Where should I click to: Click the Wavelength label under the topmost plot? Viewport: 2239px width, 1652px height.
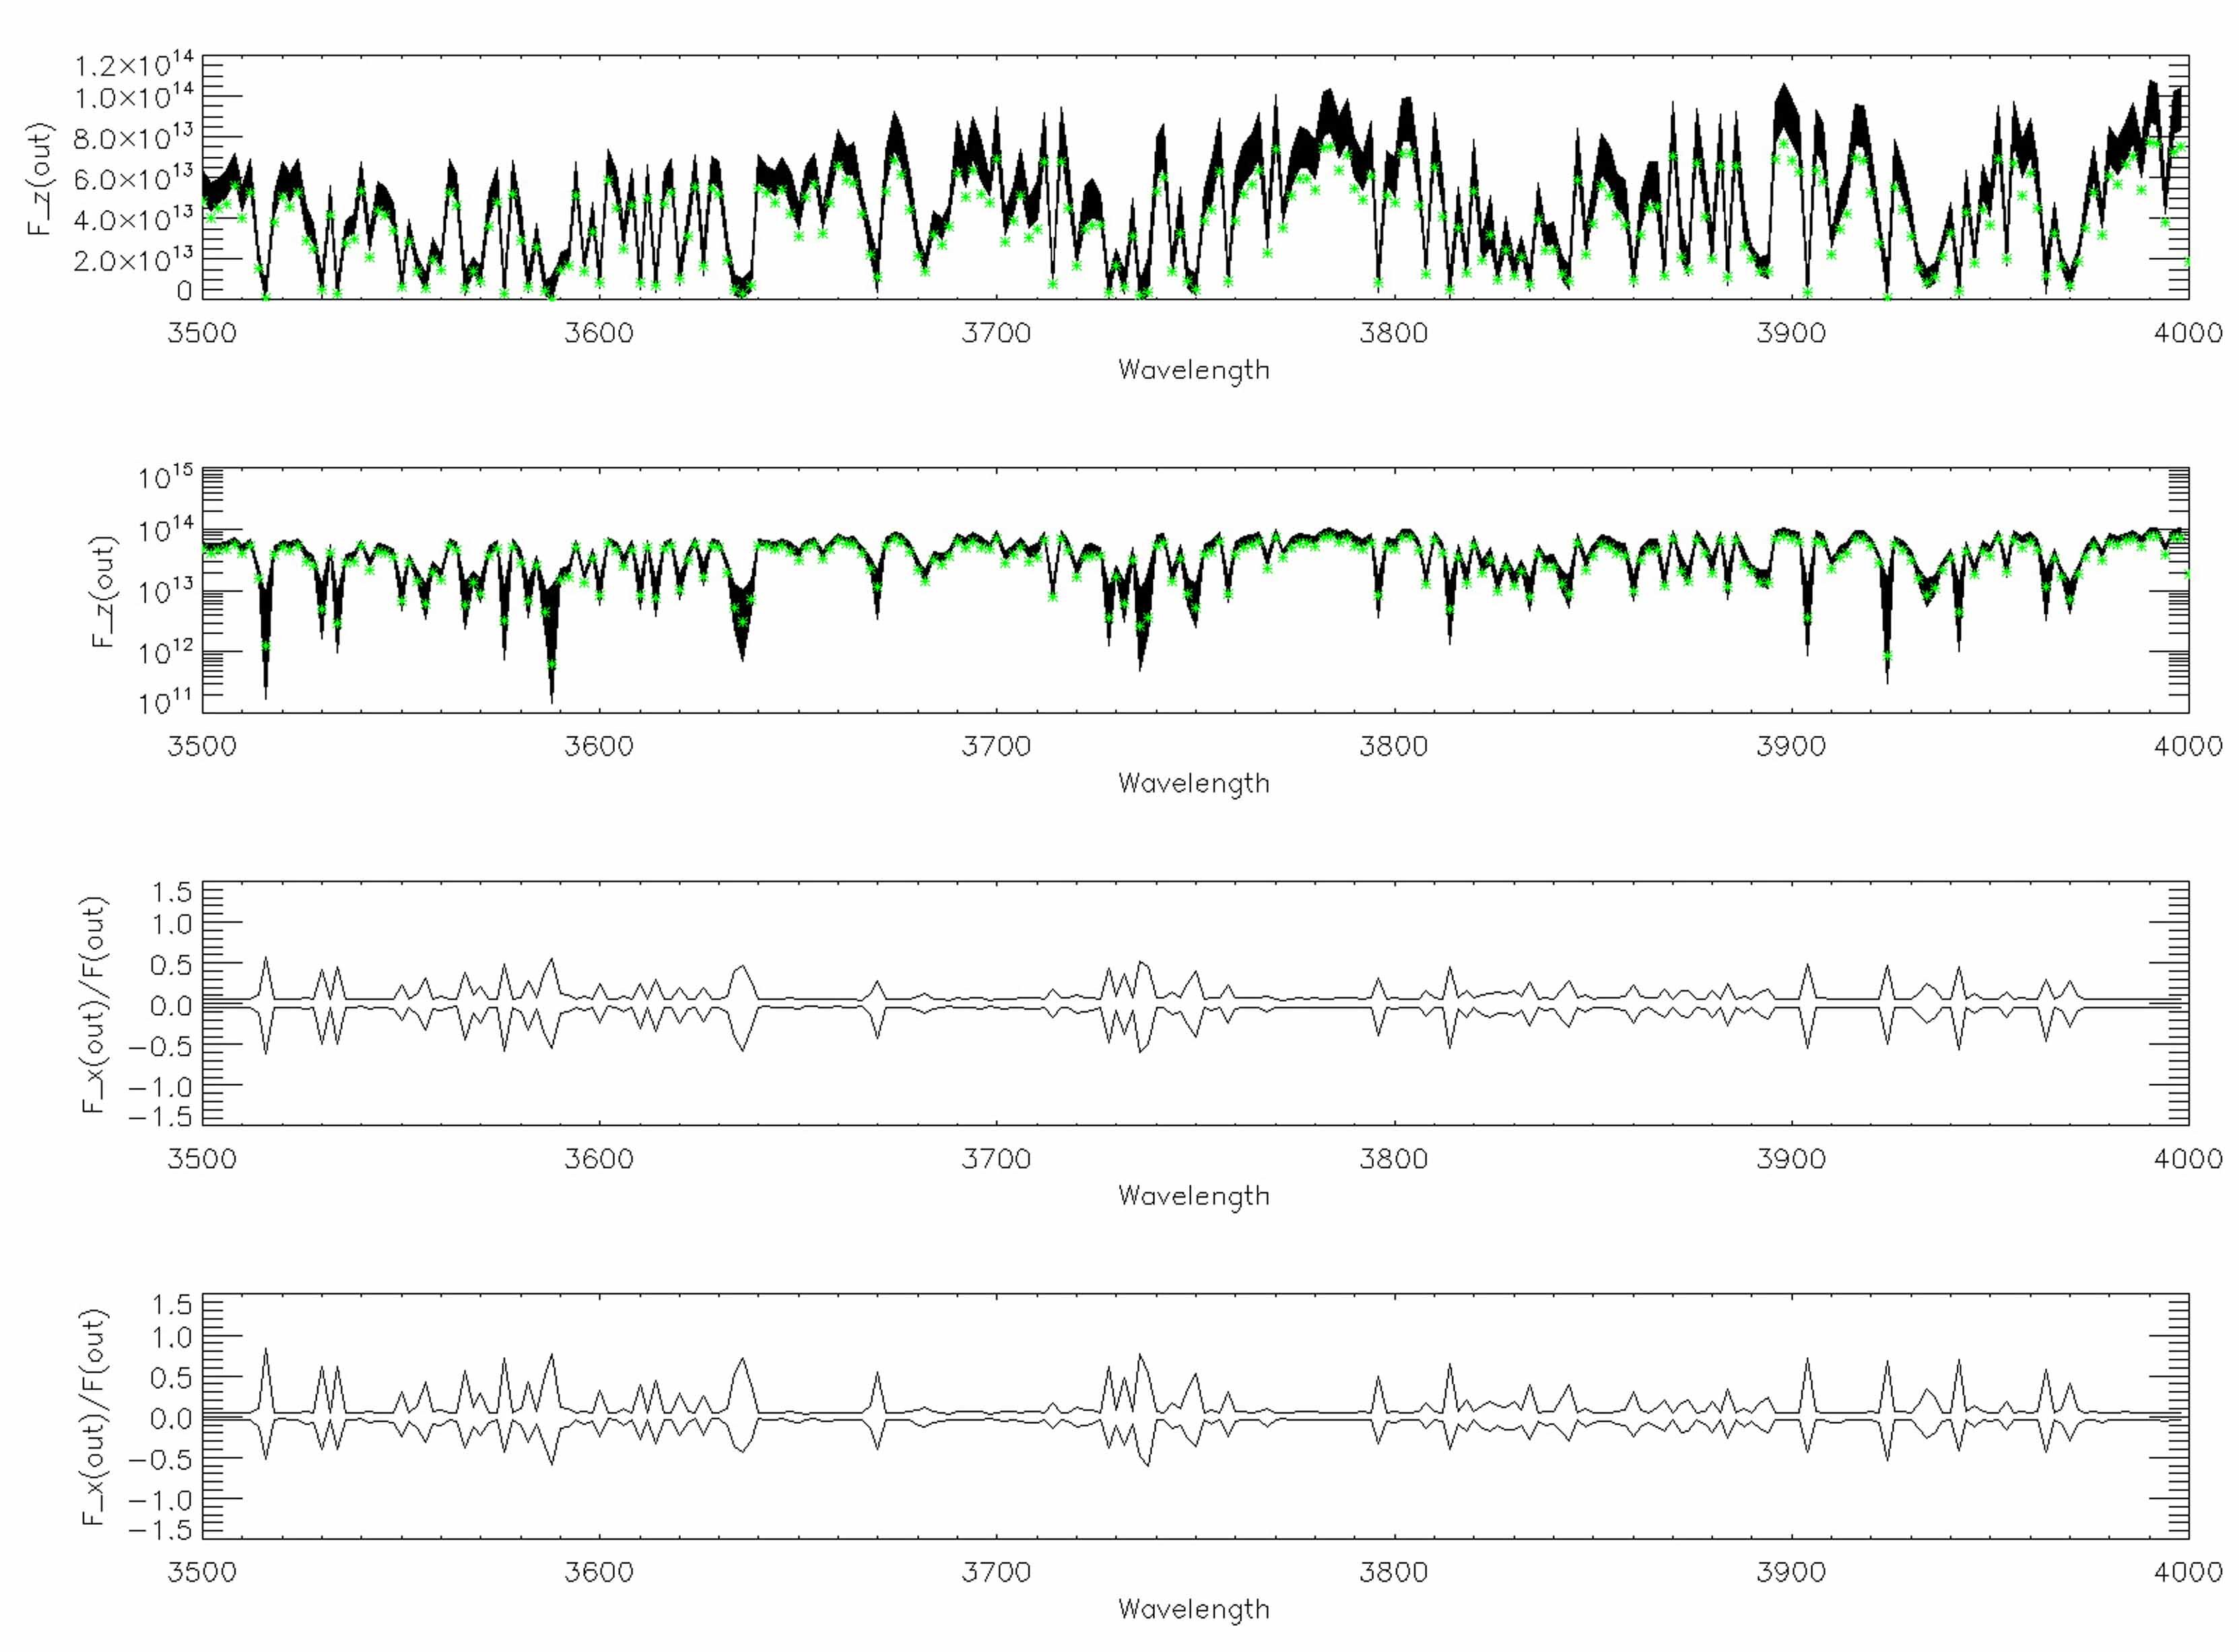1194,371
